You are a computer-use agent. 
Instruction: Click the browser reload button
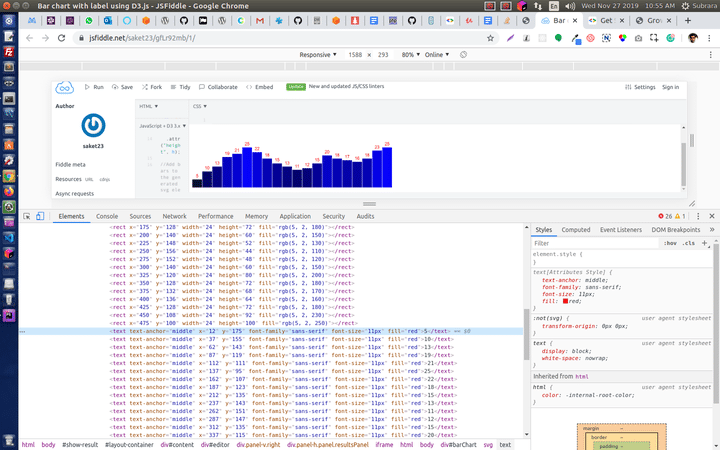click(x=59, y=38)
